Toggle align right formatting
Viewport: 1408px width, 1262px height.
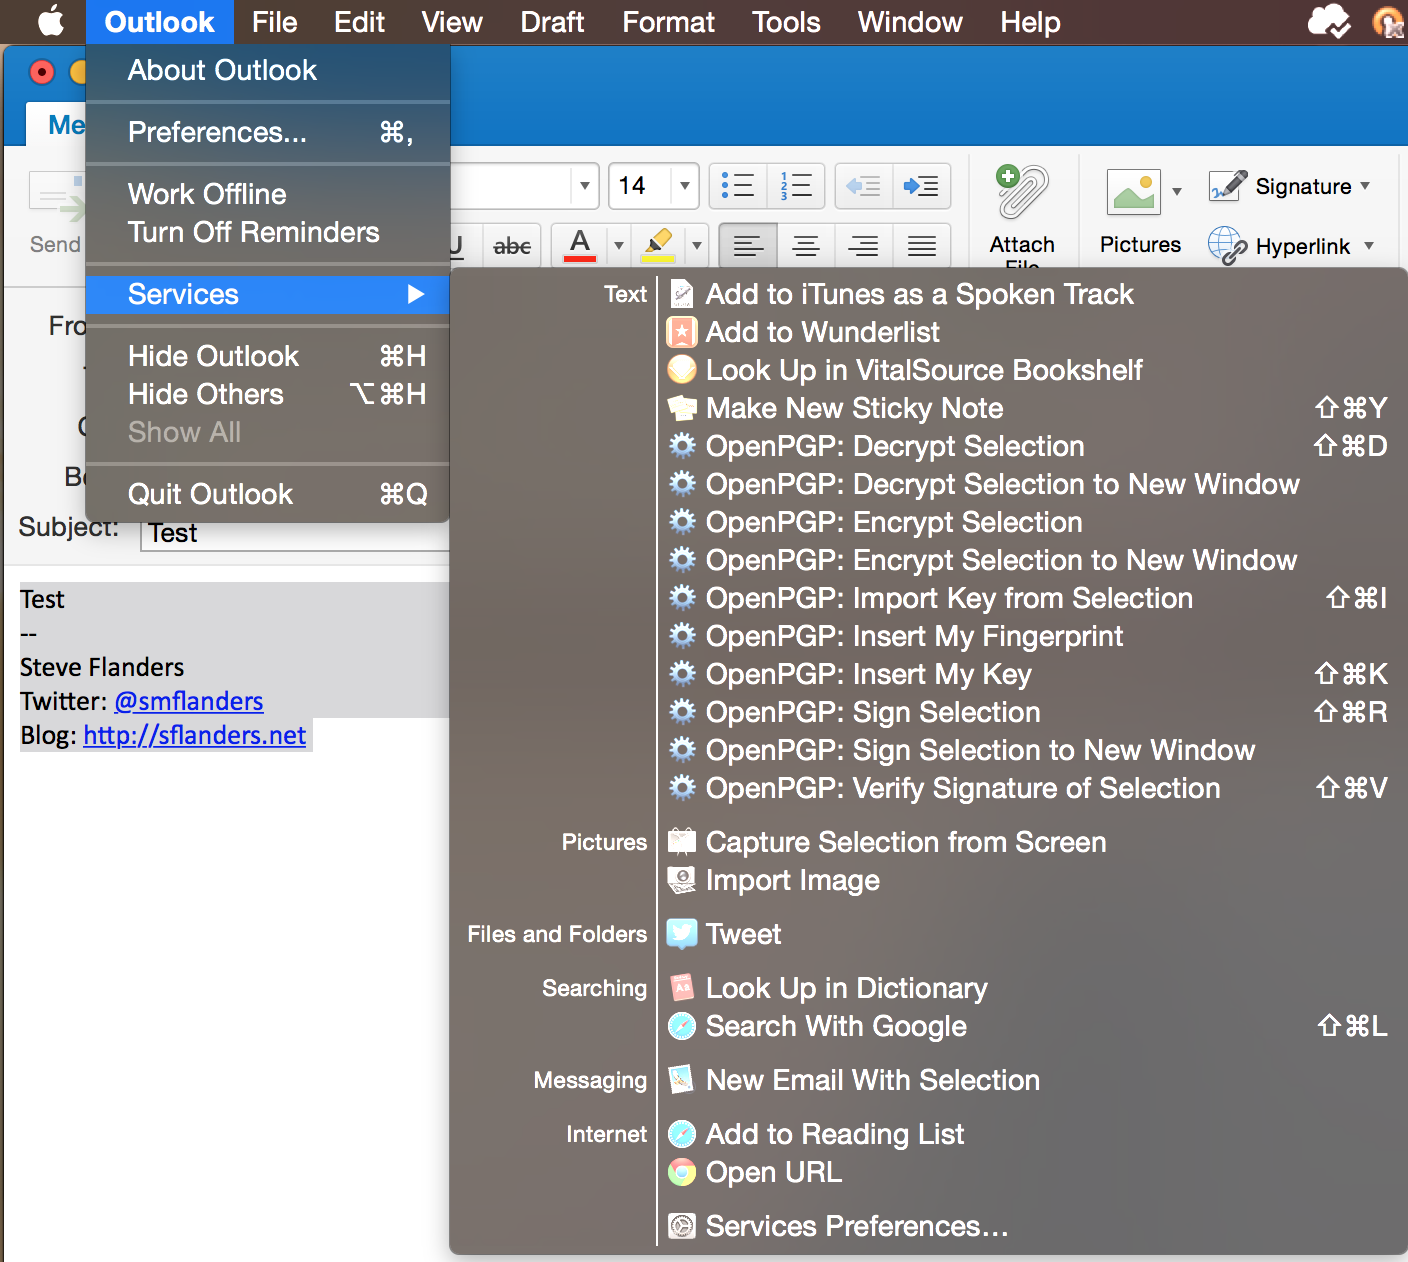[x=864, y=246]
